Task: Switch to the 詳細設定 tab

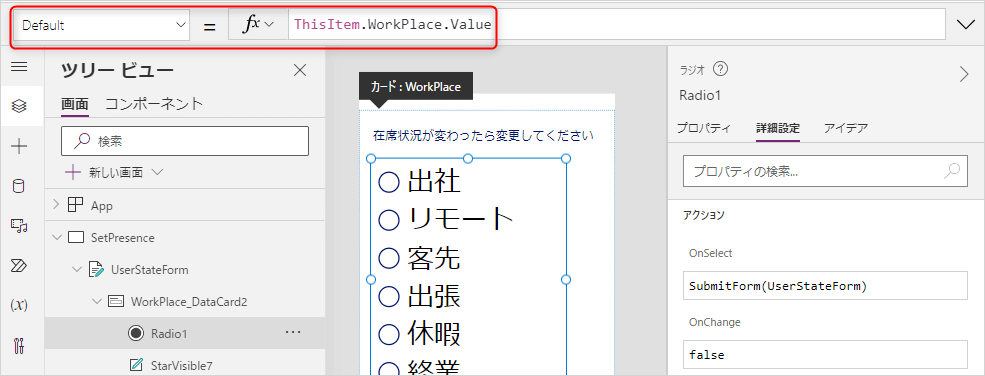Action: coord(778,129)
